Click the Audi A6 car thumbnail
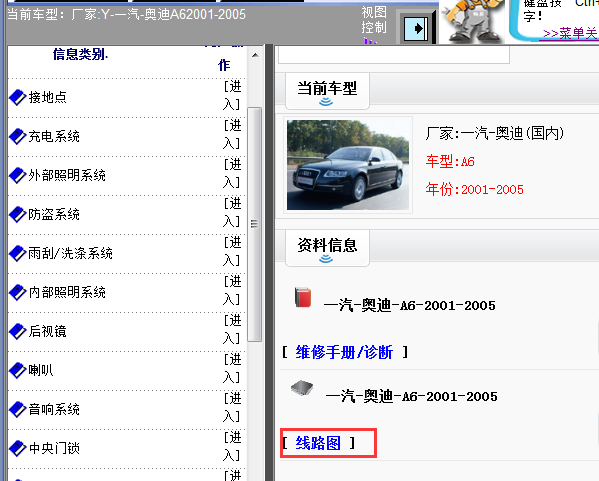This screenshot has width=599, height=481. click(x=348, y=165)
